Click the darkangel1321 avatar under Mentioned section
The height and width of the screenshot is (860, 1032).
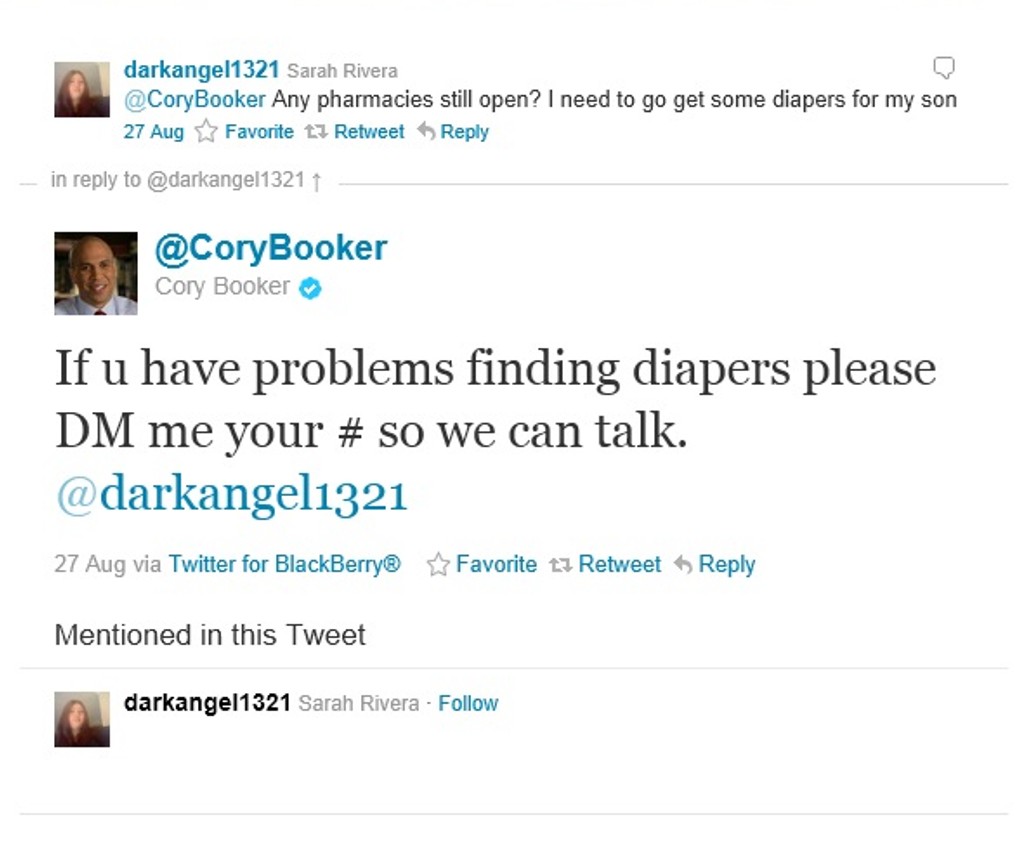[x=82, y=719]
